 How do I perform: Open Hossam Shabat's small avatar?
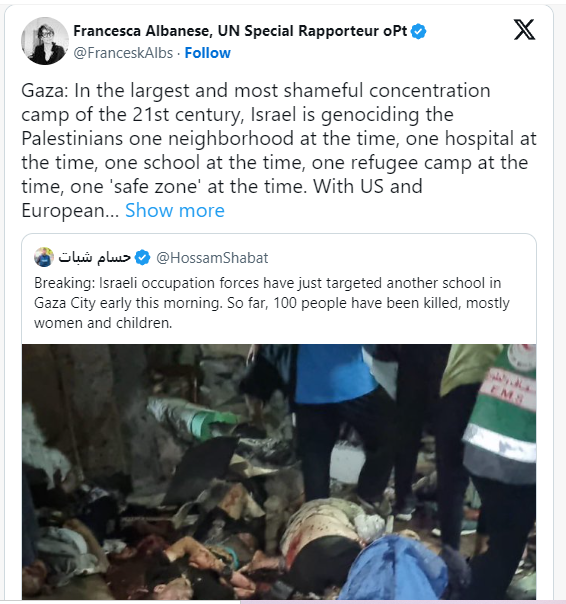(x=44, y=257)
